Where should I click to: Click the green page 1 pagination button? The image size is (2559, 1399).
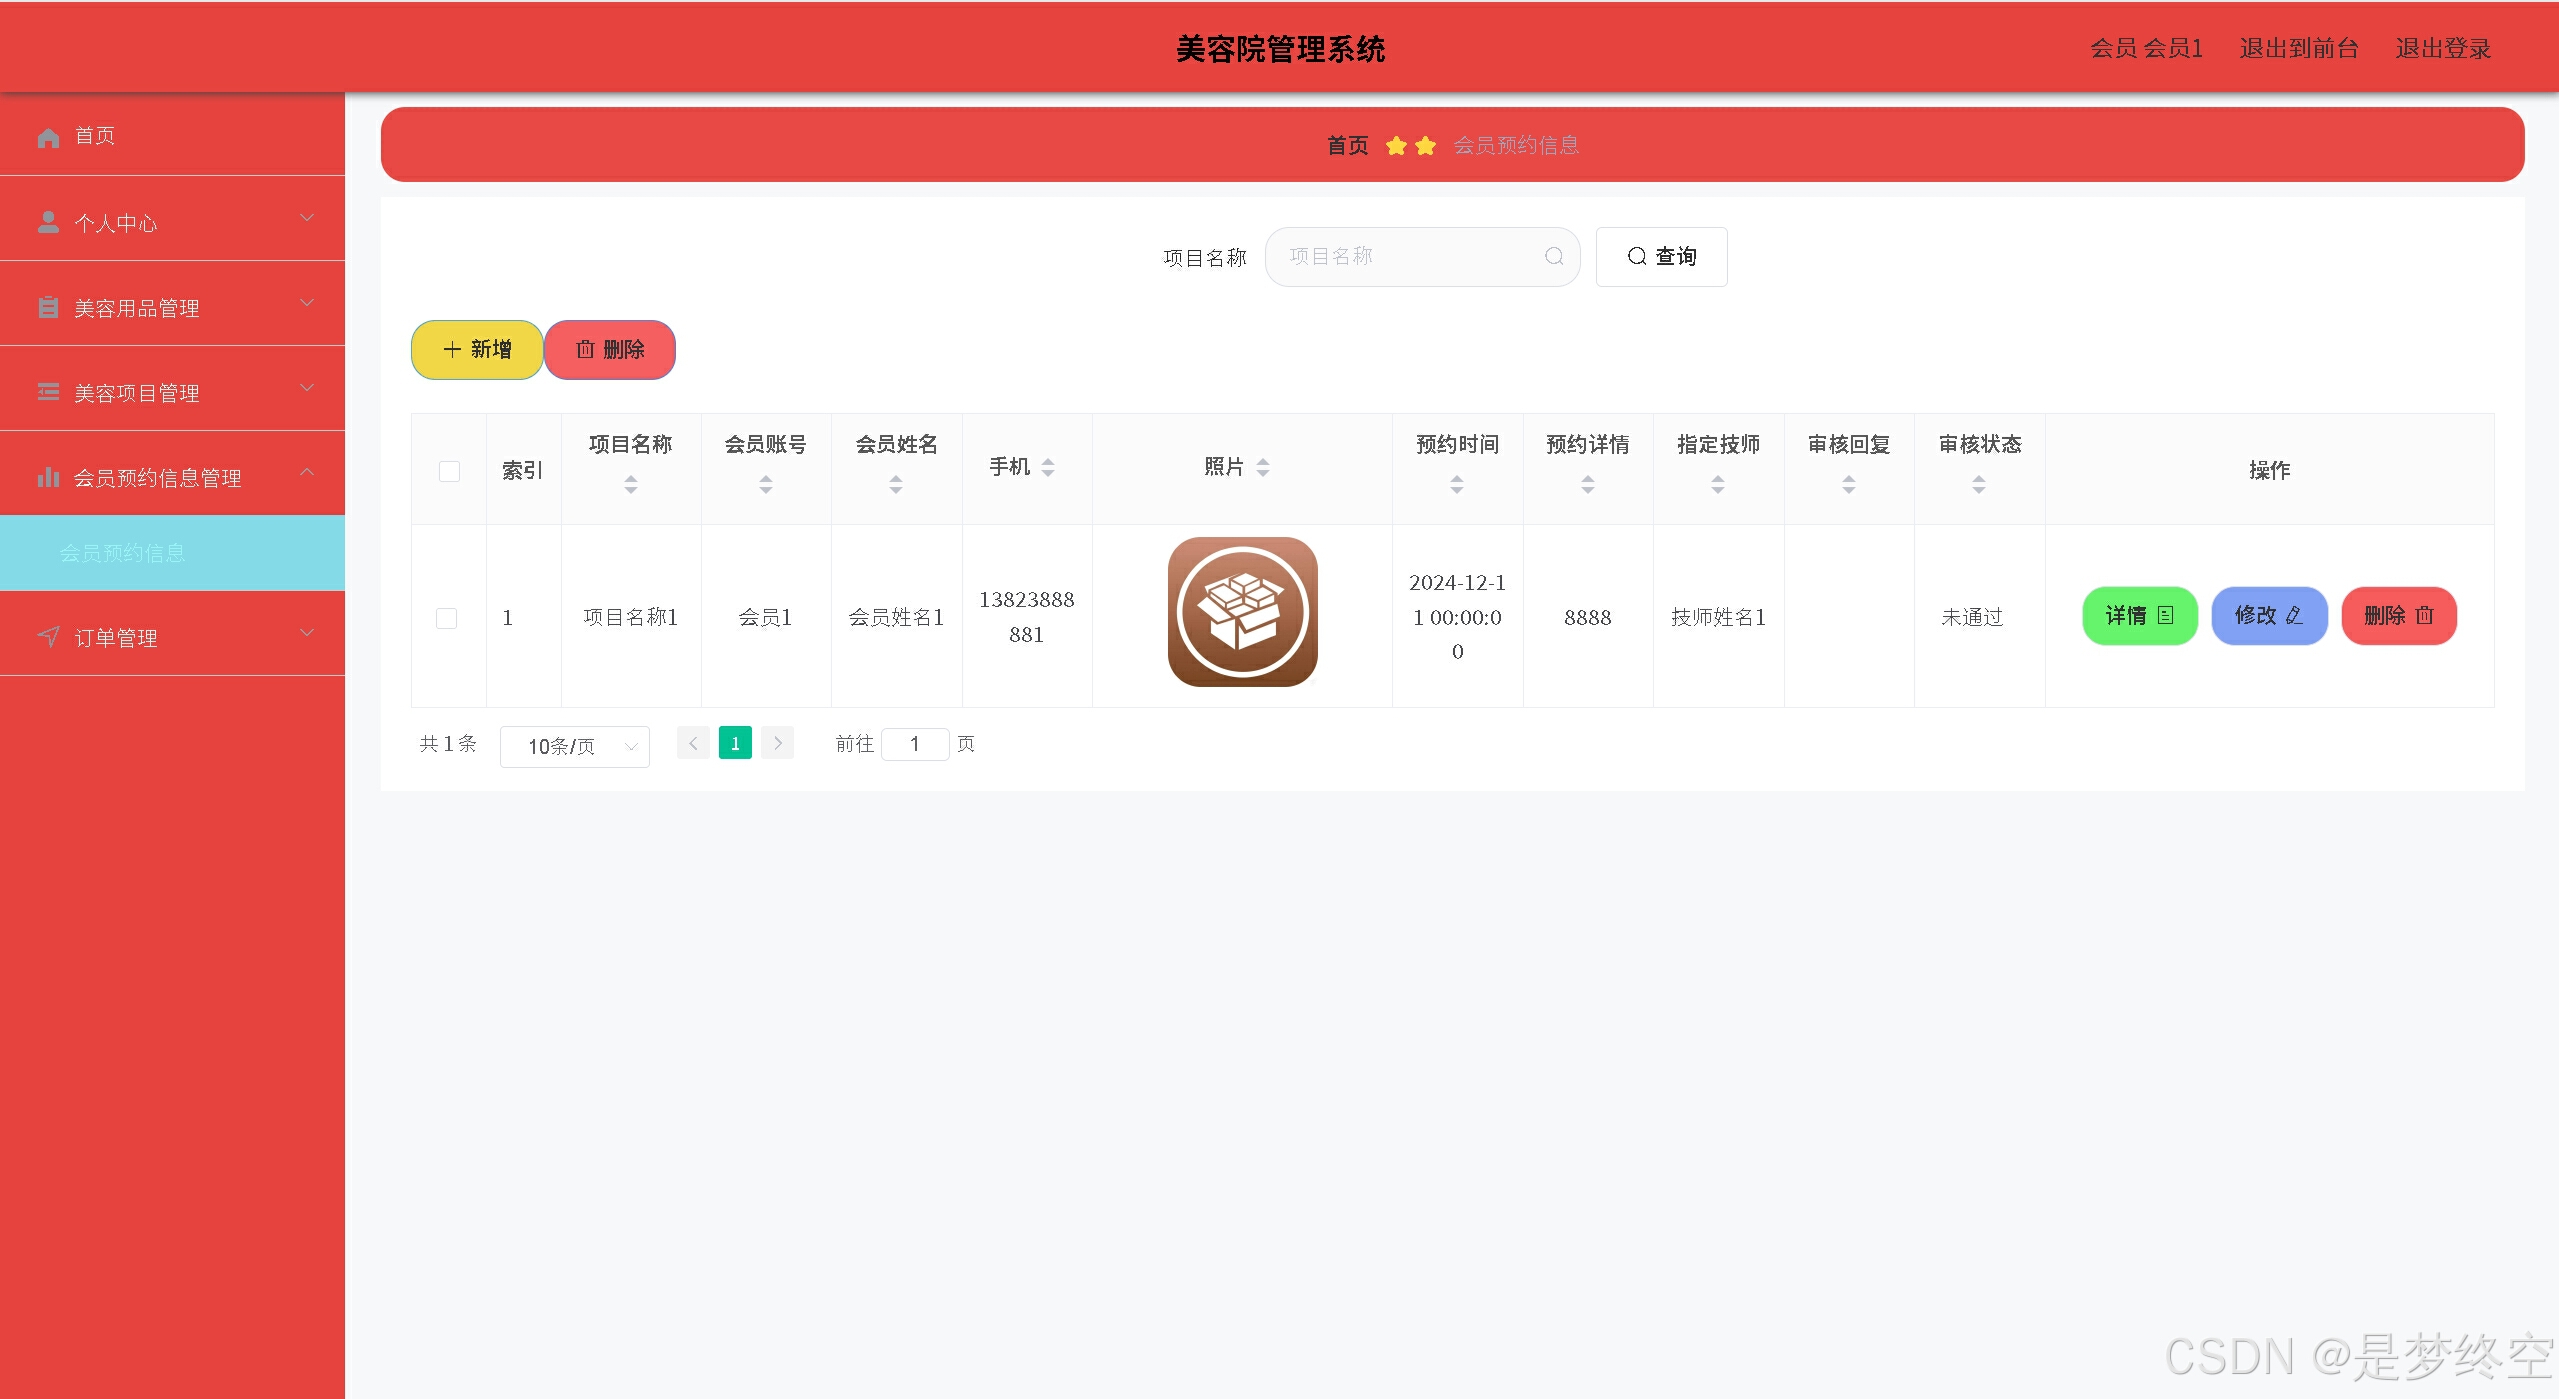click(735, 743)
